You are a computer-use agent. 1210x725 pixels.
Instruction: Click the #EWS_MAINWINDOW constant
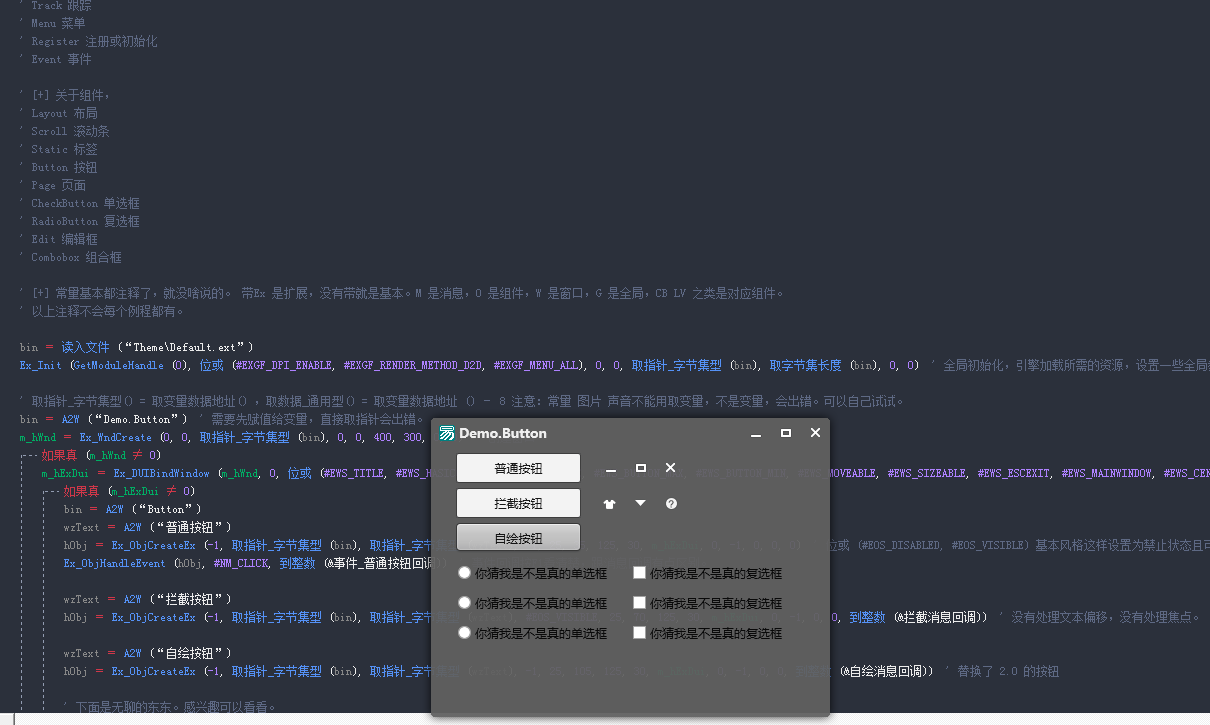pos(1107,473)
